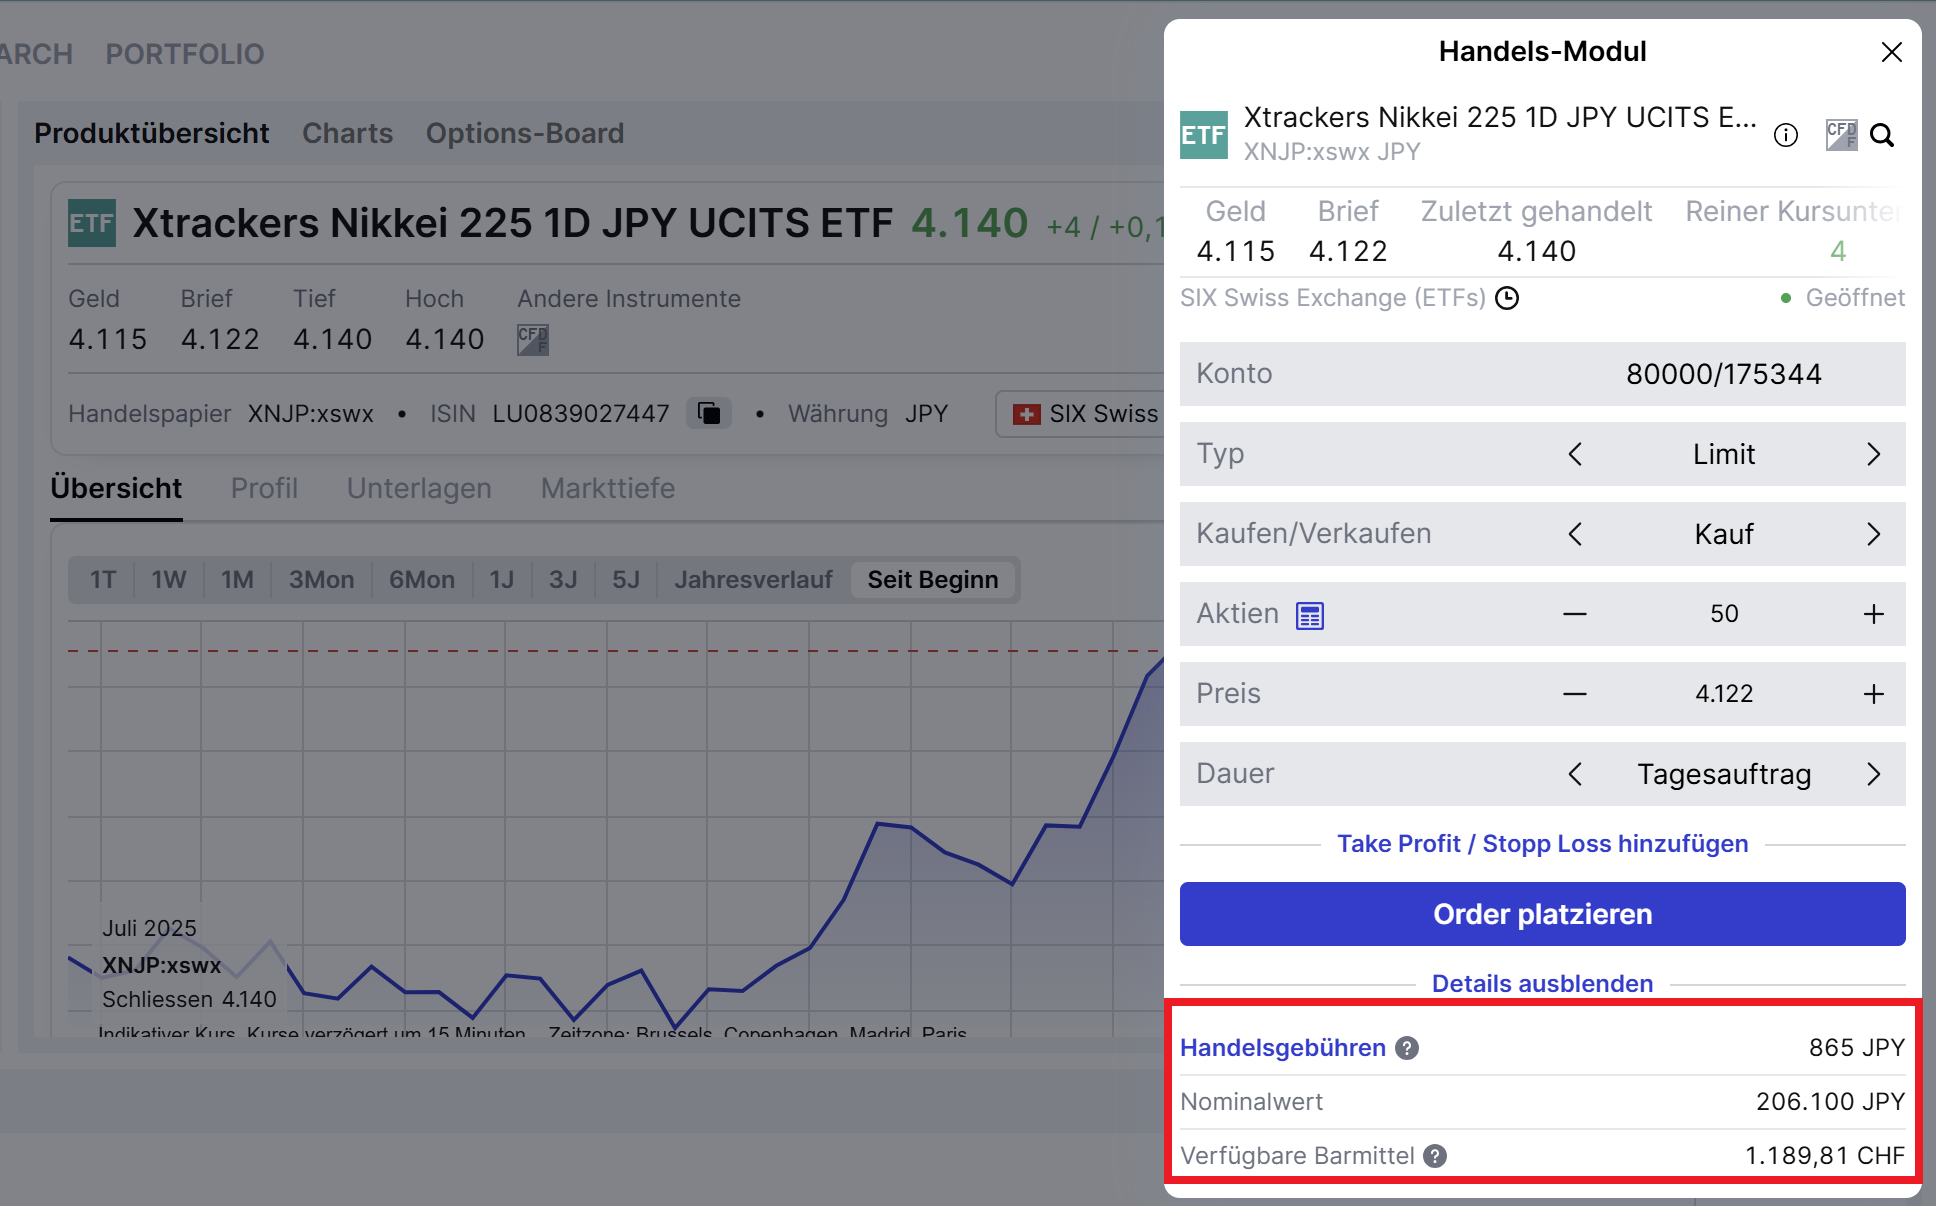
Task: Set chart range to 3Mon
Action: 321,580
